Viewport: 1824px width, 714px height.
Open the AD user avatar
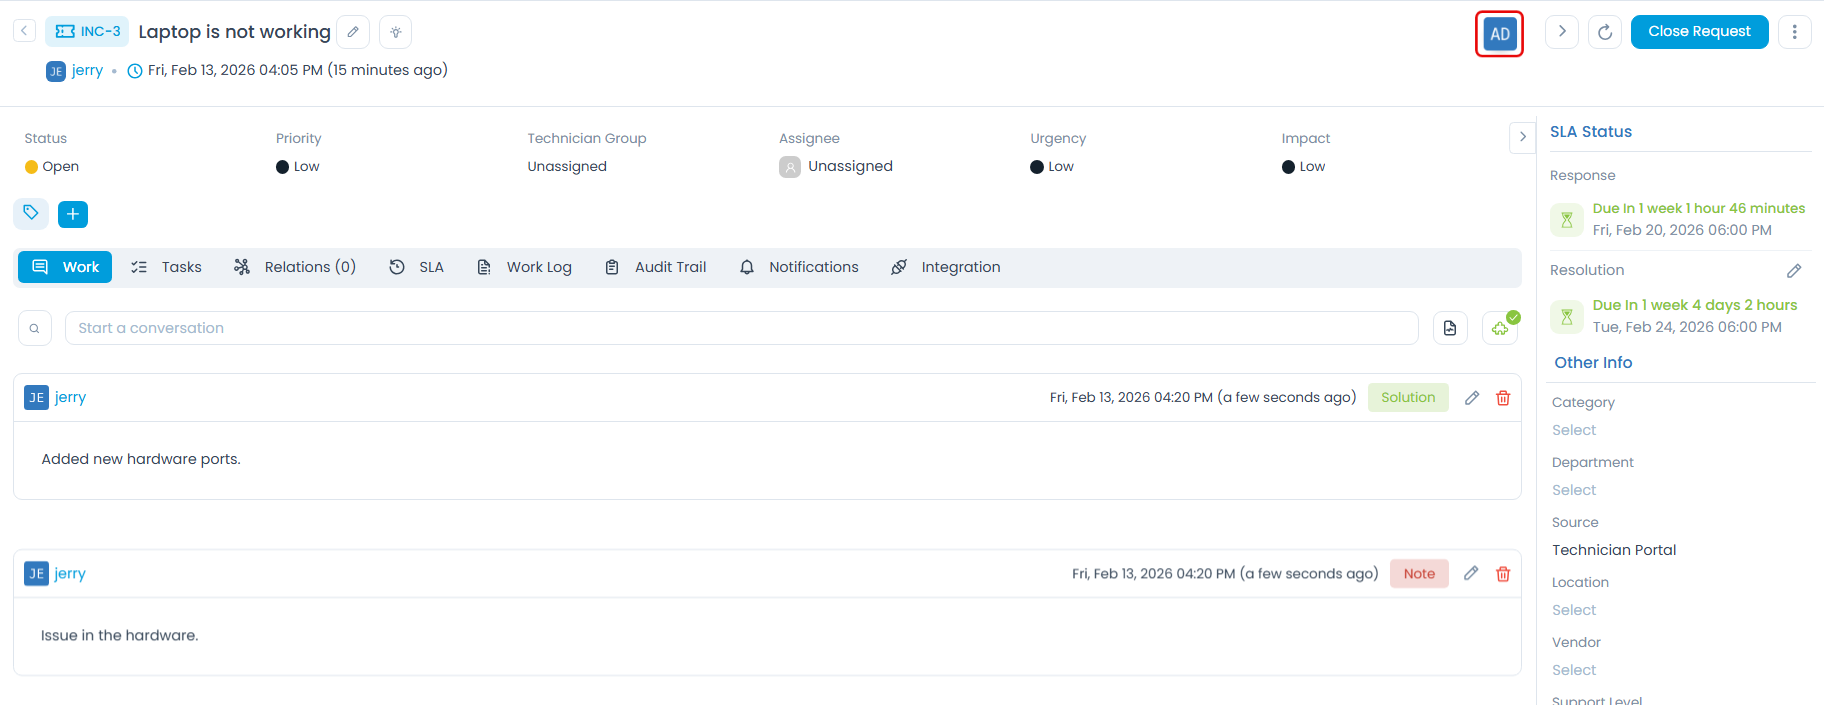pos(1499,34)
